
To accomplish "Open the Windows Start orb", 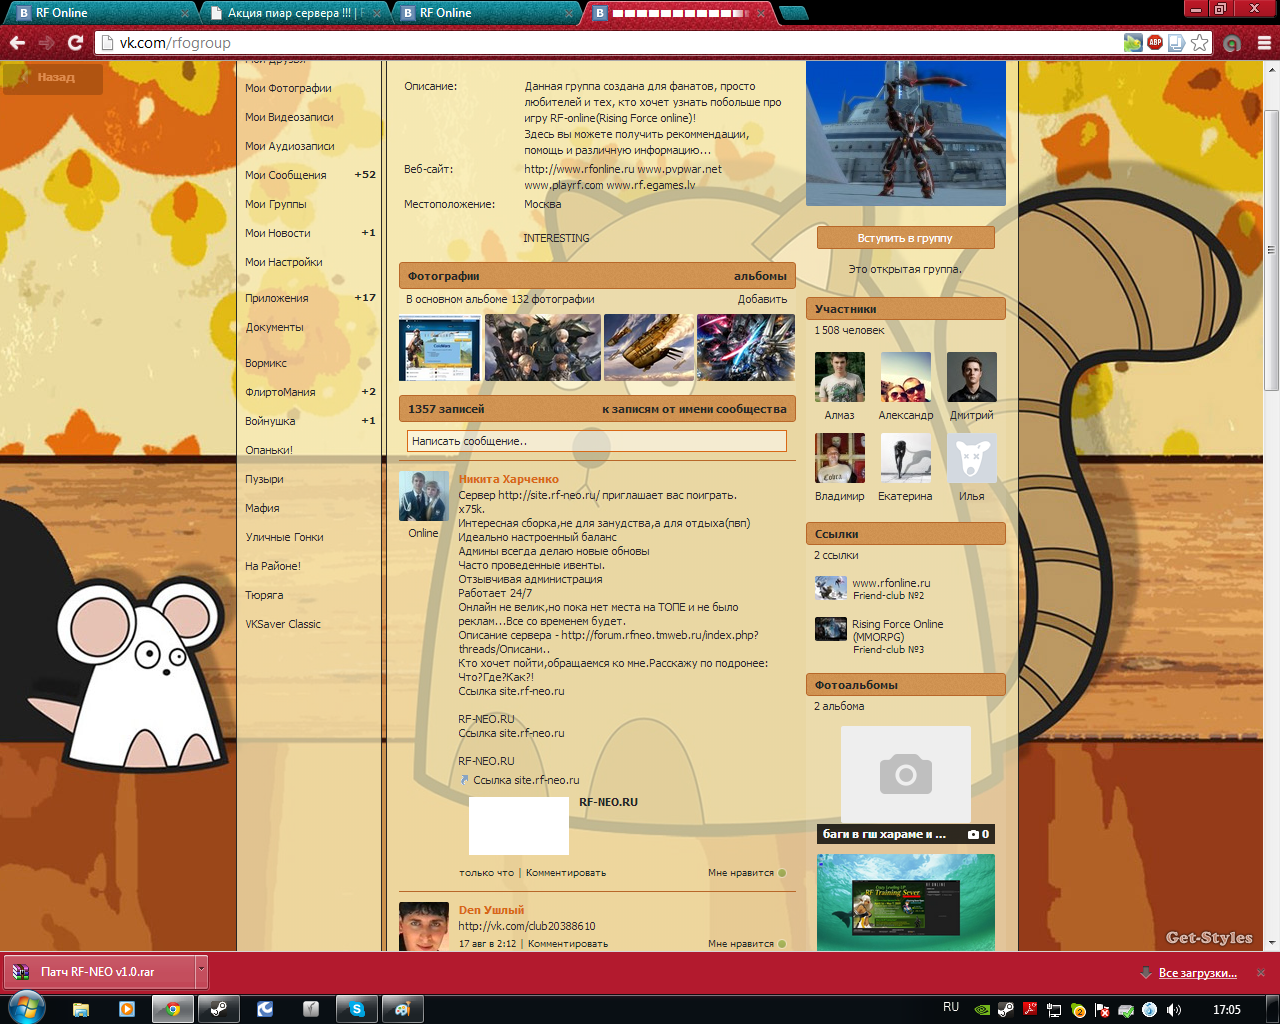I will [25, 1008].
